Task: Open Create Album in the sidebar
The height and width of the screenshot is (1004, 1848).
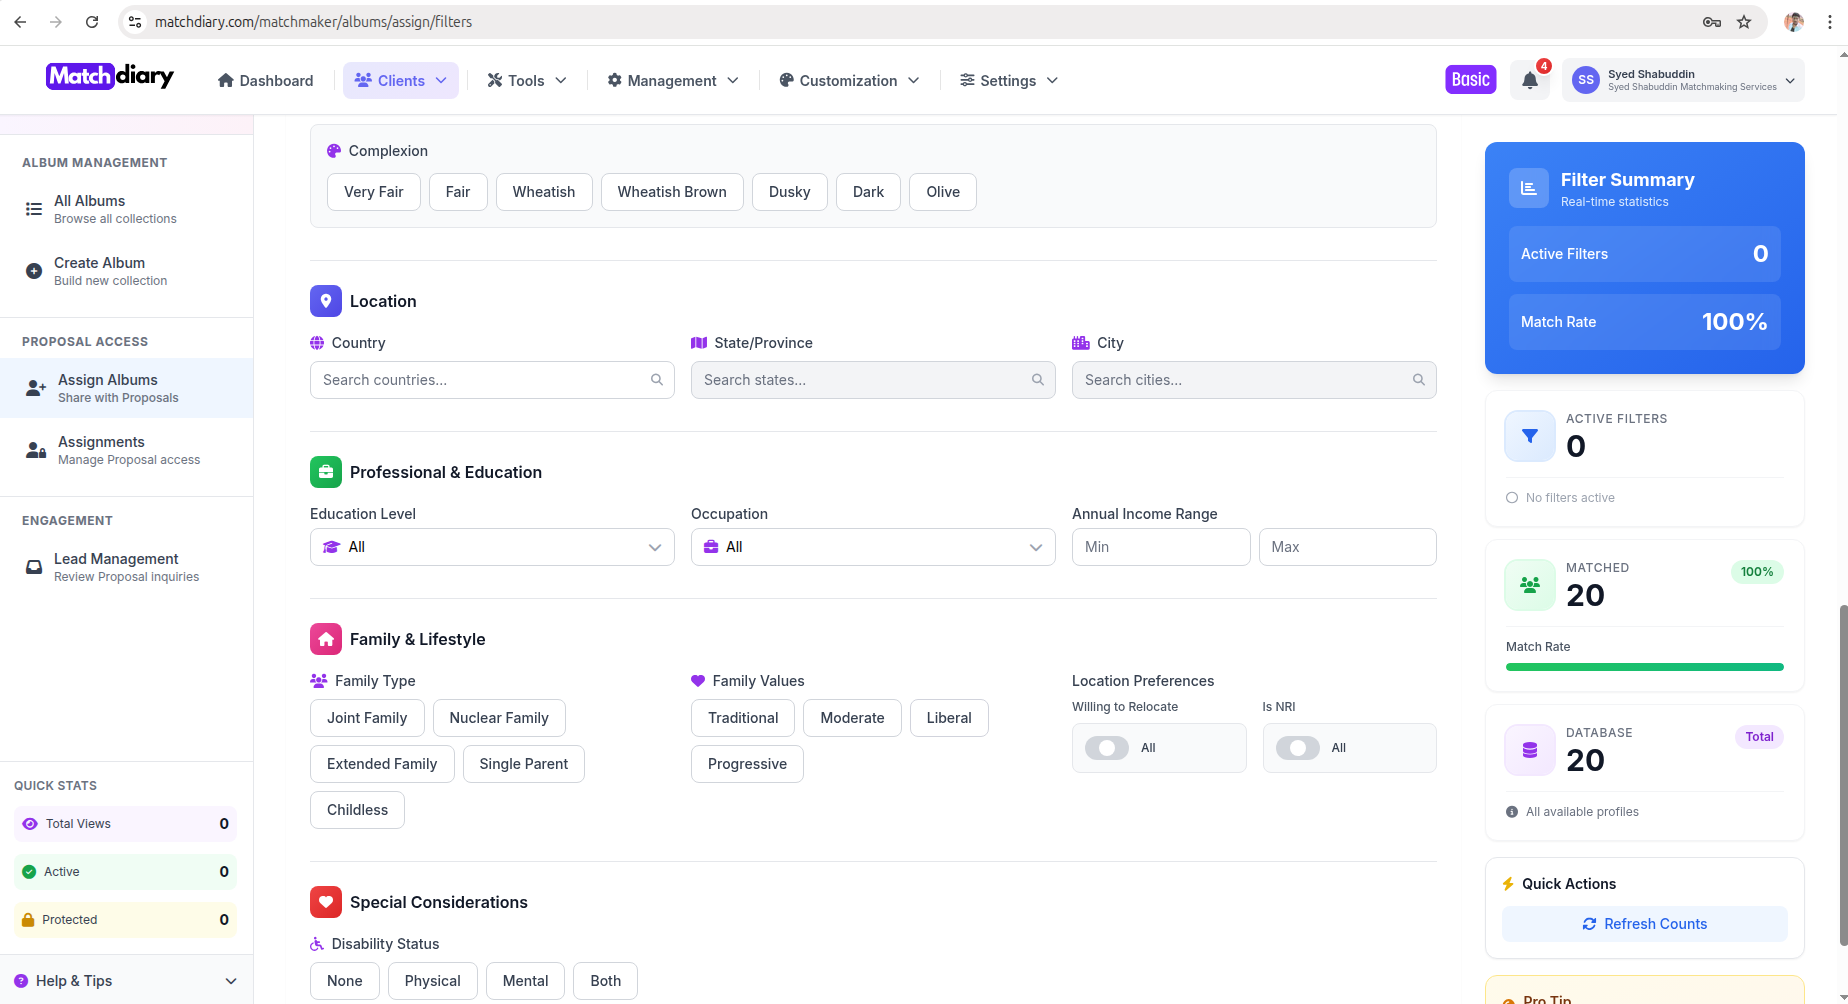Action: point(99,271)
